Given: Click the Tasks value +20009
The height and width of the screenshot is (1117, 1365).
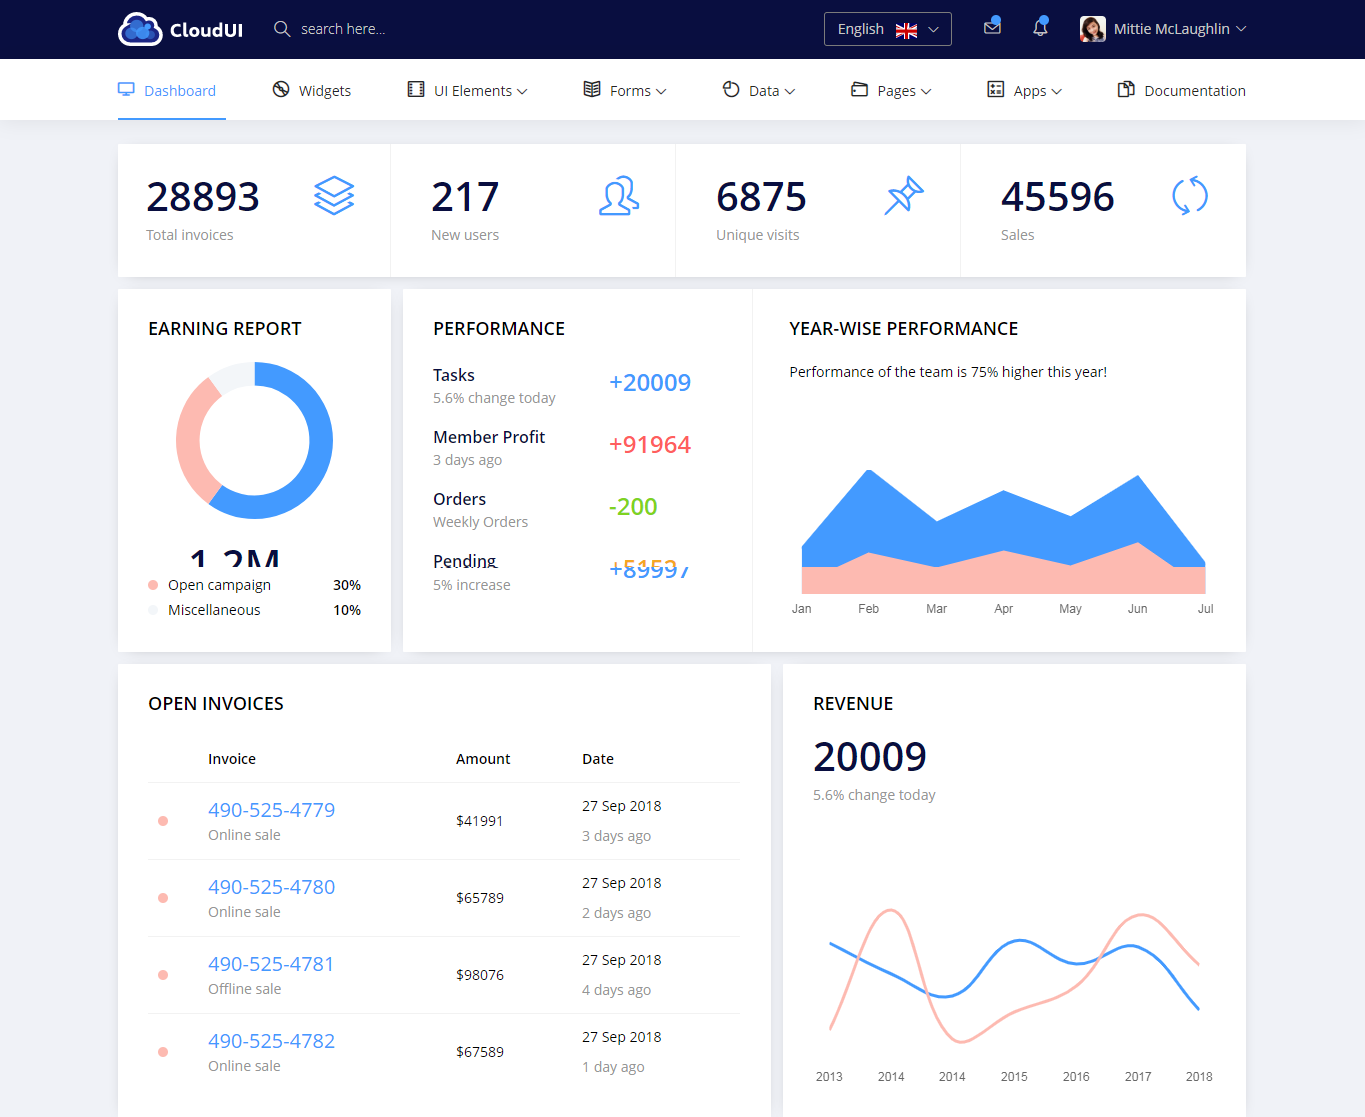Looking at the screenshot, I should tap(650, 383).
